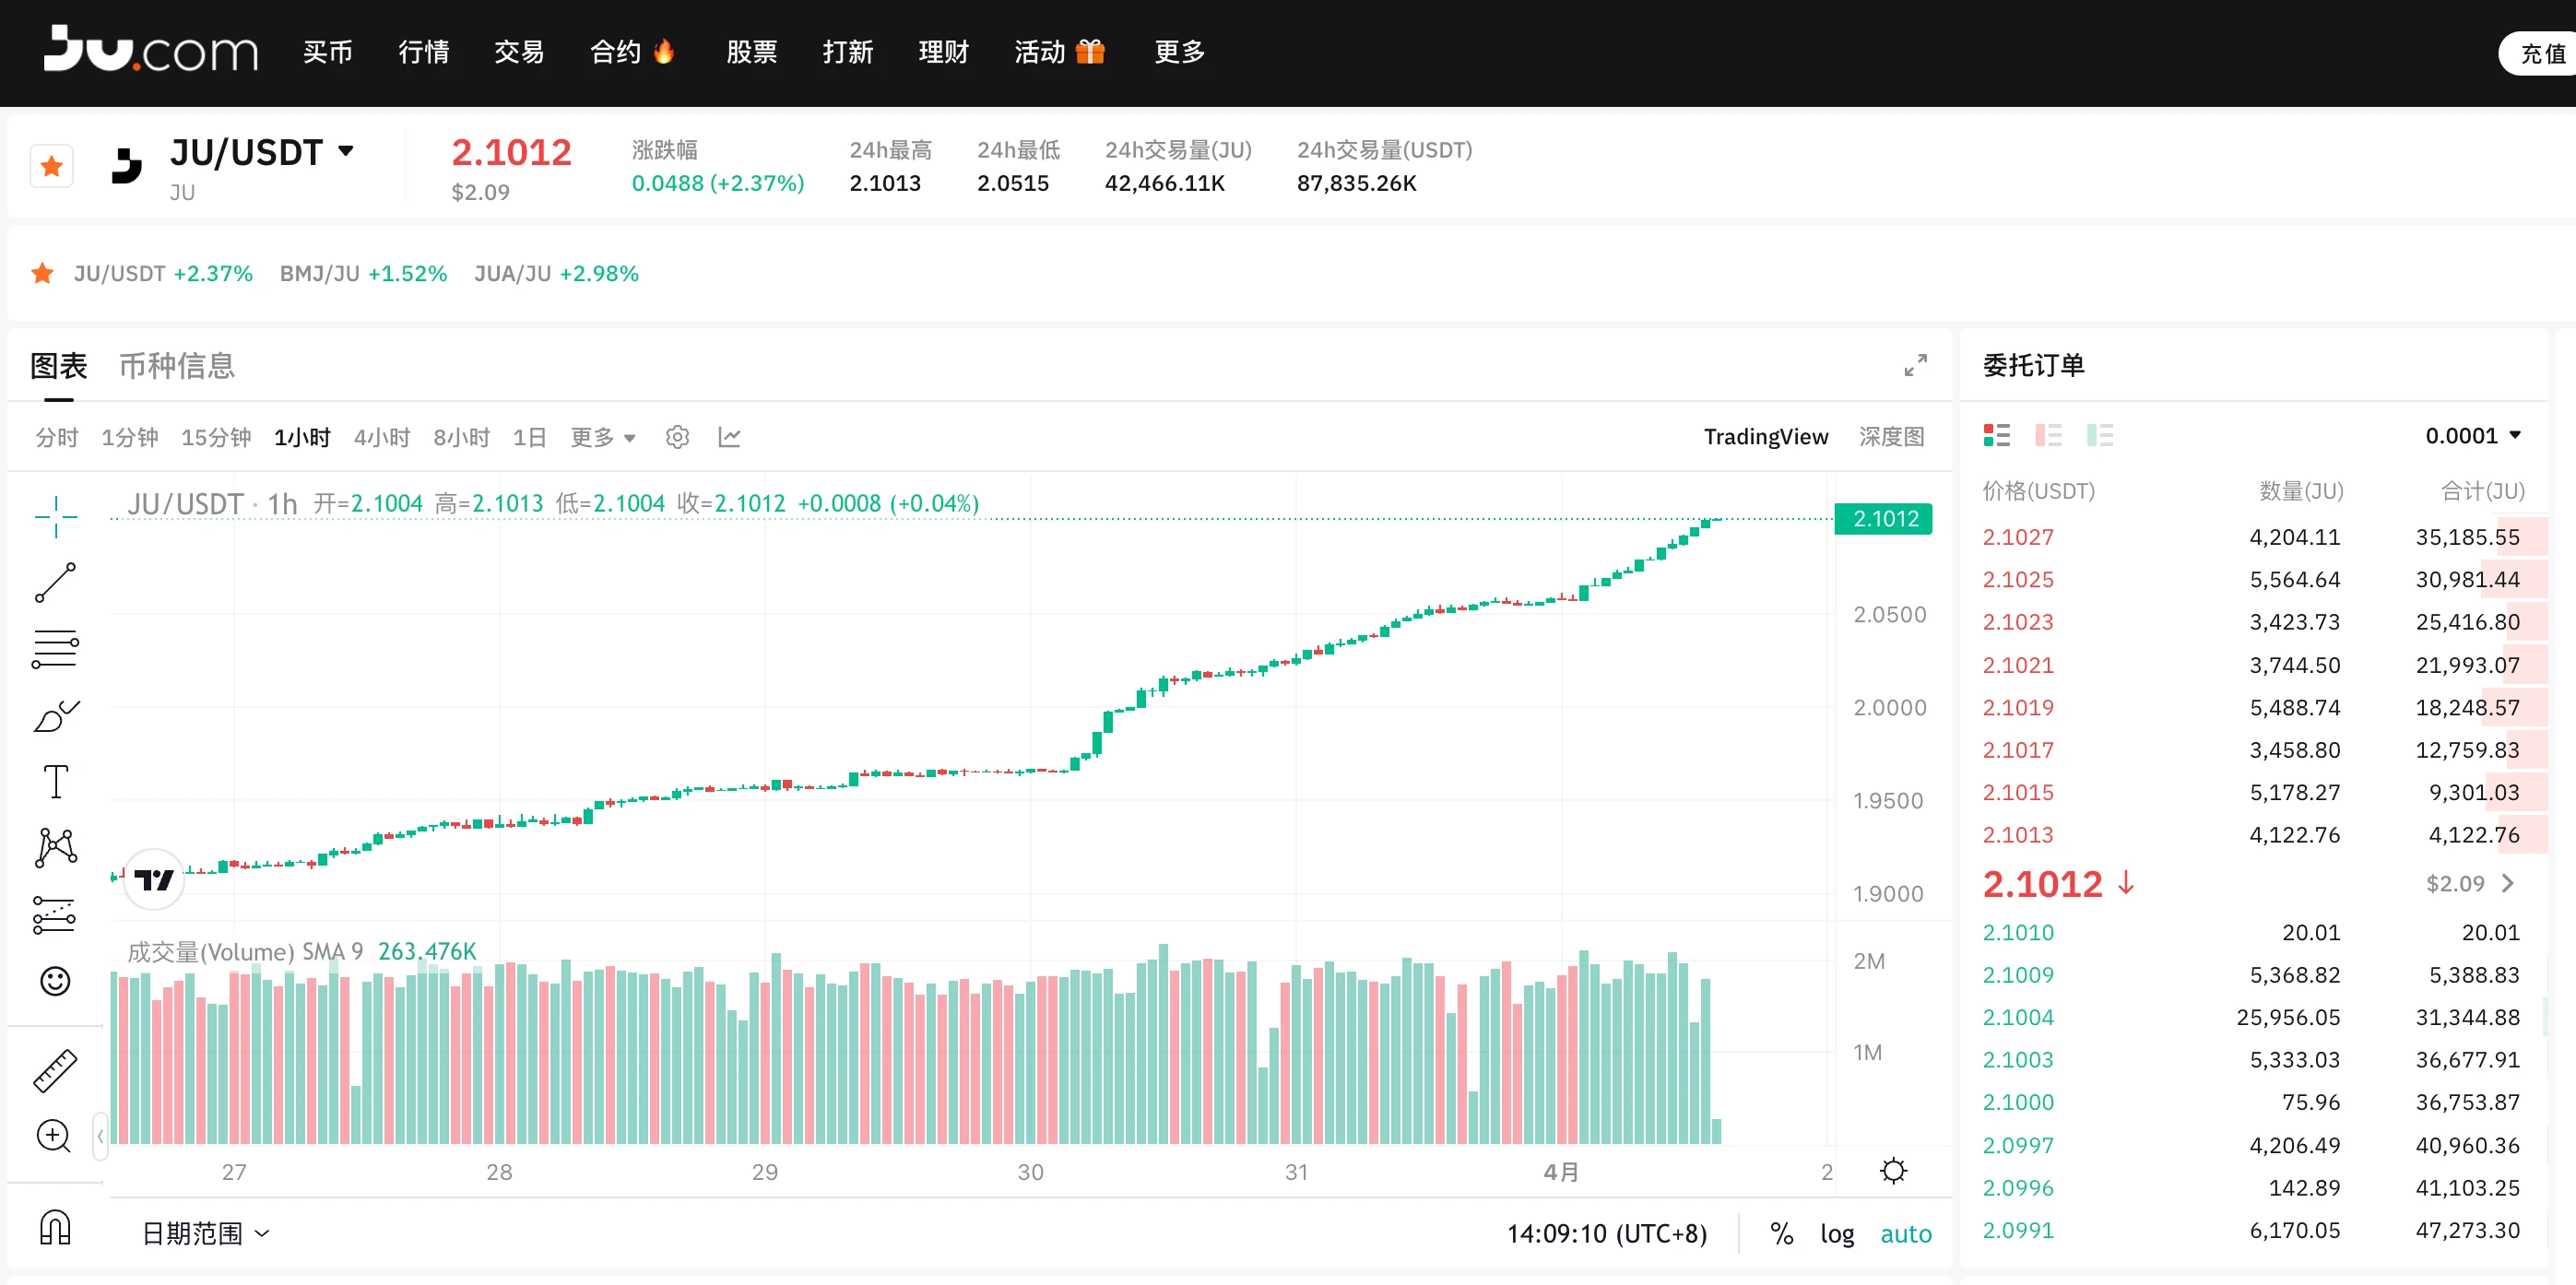
Task: Show only buy orders view
Action: (2101, 435)
